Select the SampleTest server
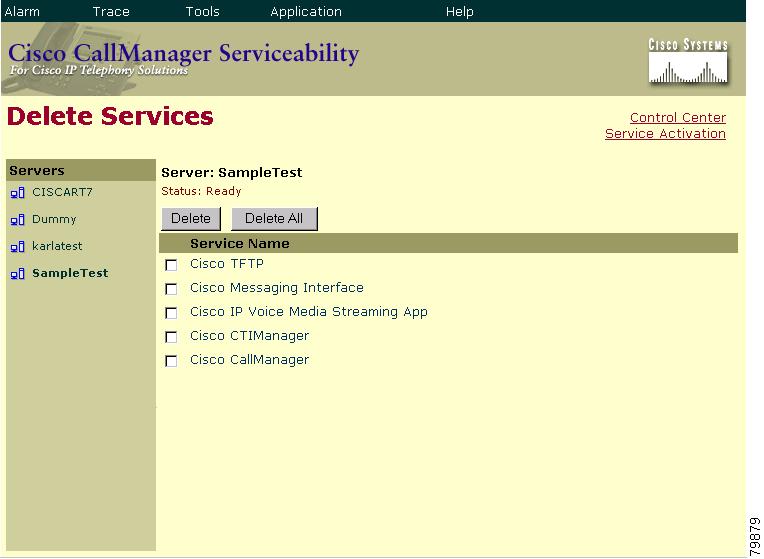Screen dimensions: 764x559 (x=70, y=273)
